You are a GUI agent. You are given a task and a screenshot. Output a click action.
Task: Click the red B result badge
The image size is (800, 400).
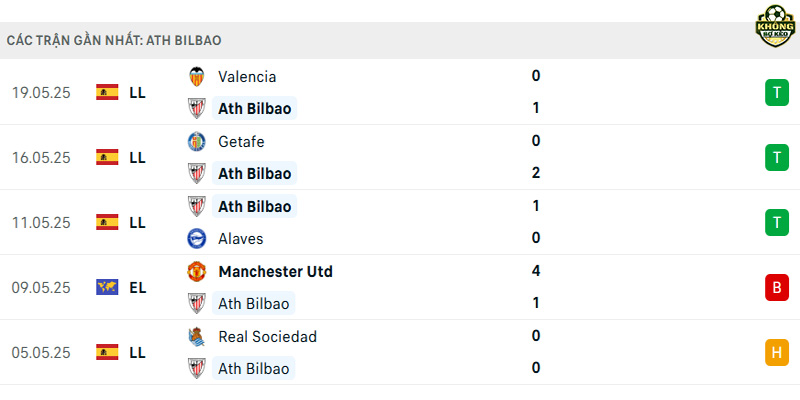(x=777, y=287)
